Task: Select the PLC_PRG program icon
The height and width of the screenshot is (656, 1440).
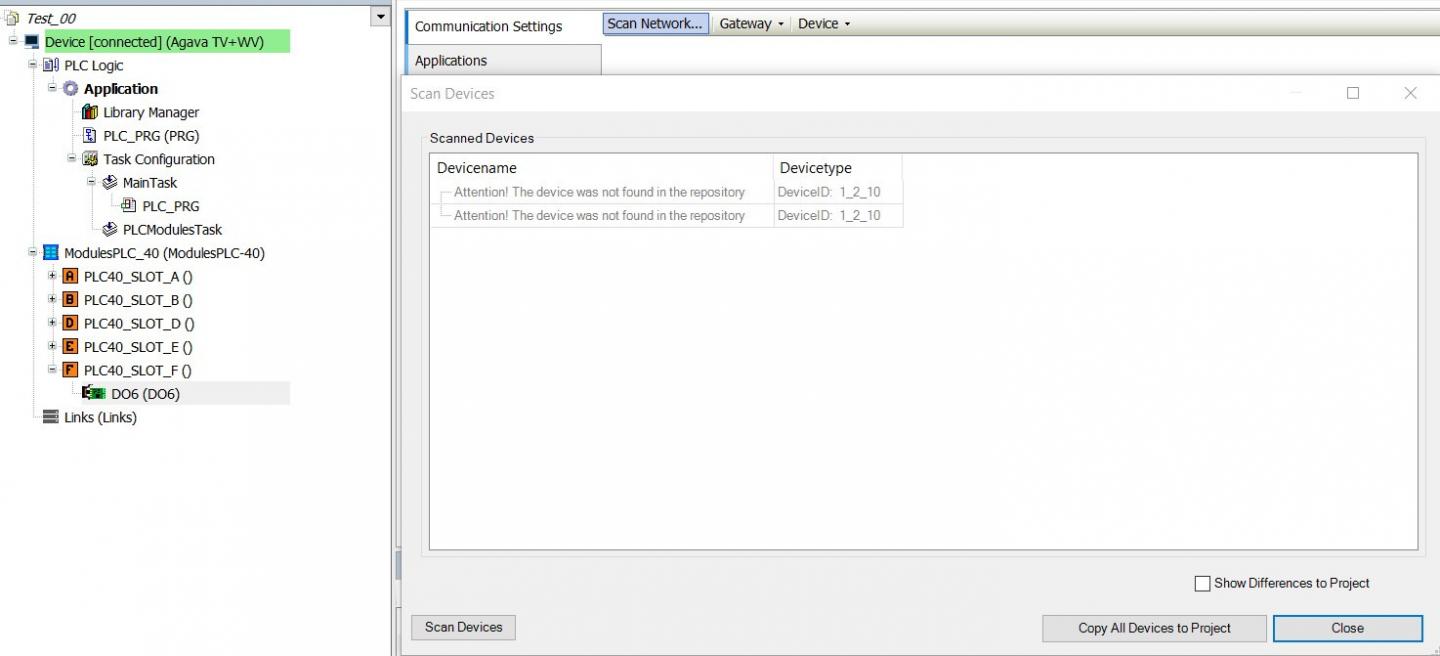Action: [x=90, y=136]
